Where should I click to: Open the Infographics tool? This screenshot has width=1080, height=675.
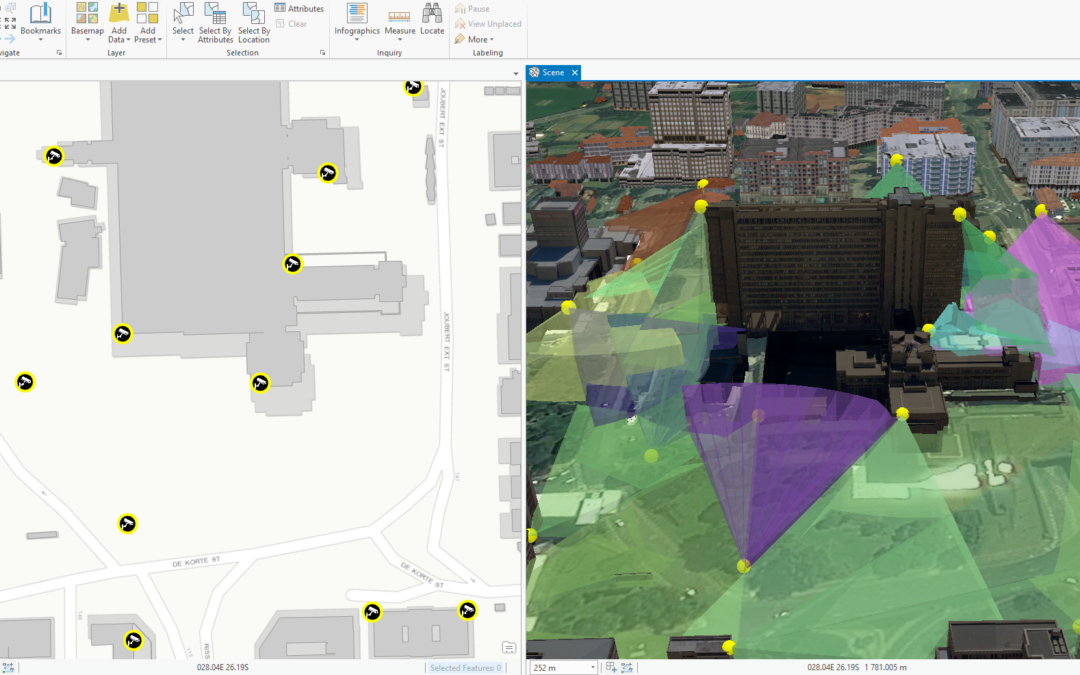[x=357, y=14]
